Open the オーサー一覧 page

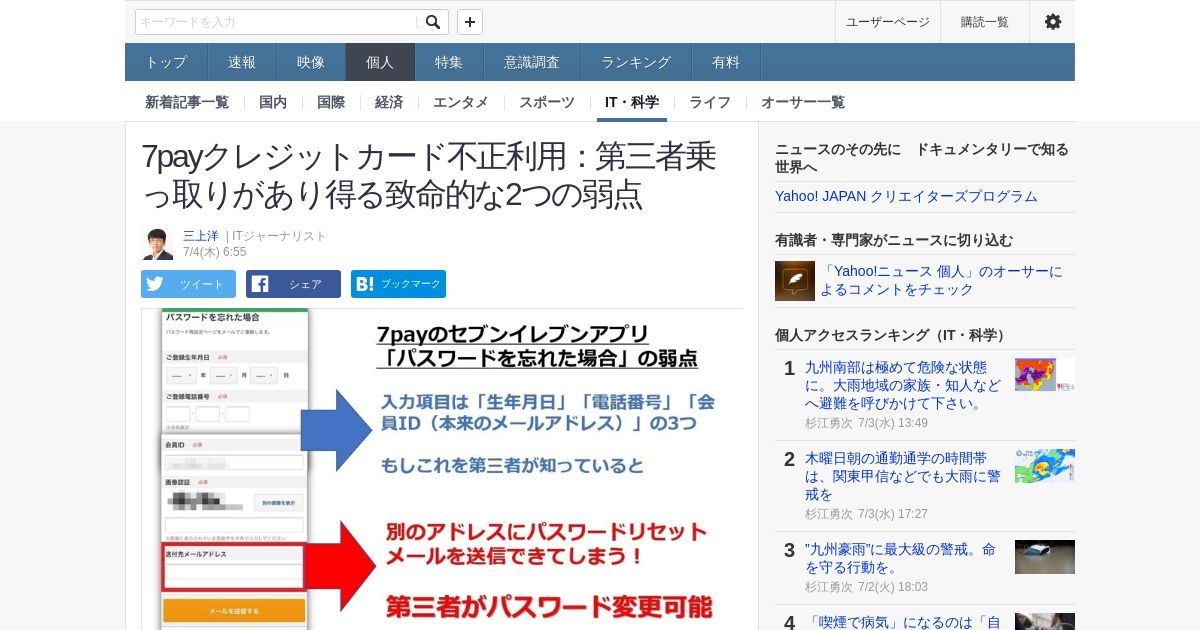coord(803,102)
